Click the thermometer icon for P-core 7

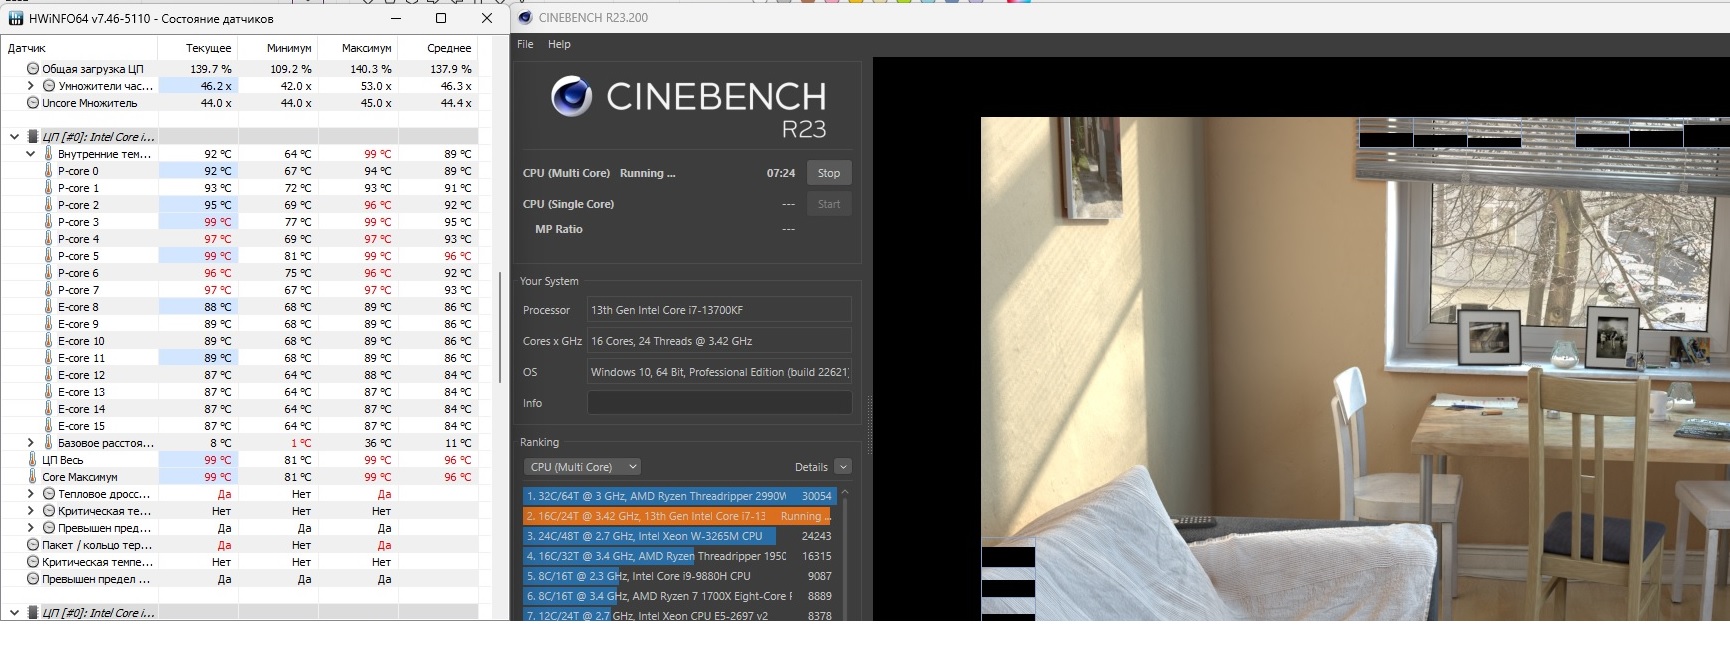click(x=48, y=290)
